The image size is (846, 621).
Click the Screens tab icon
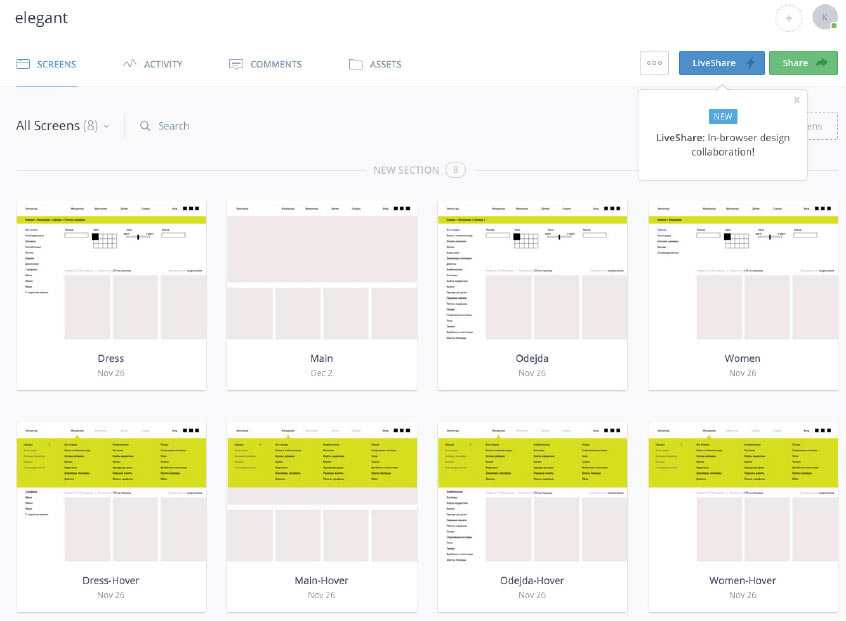point(23,64)
